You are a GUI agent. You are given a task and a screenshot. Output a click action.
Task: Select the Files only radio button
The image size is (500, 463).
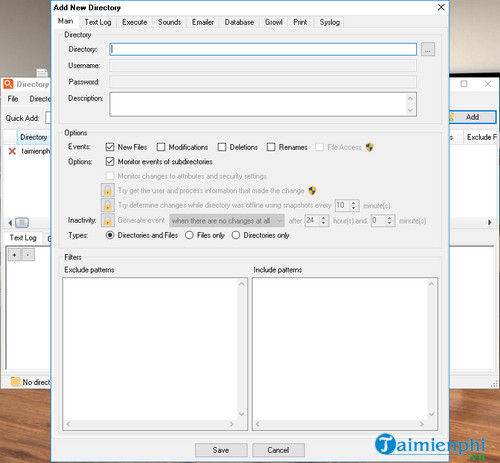189,235
